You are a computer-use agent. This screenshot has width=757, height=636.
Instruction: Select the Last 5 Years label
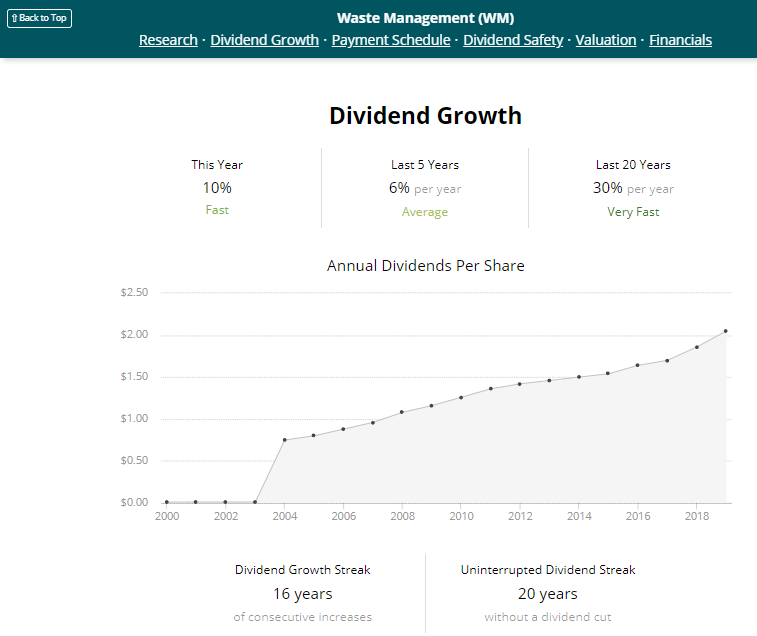click(x=425, y=165)
